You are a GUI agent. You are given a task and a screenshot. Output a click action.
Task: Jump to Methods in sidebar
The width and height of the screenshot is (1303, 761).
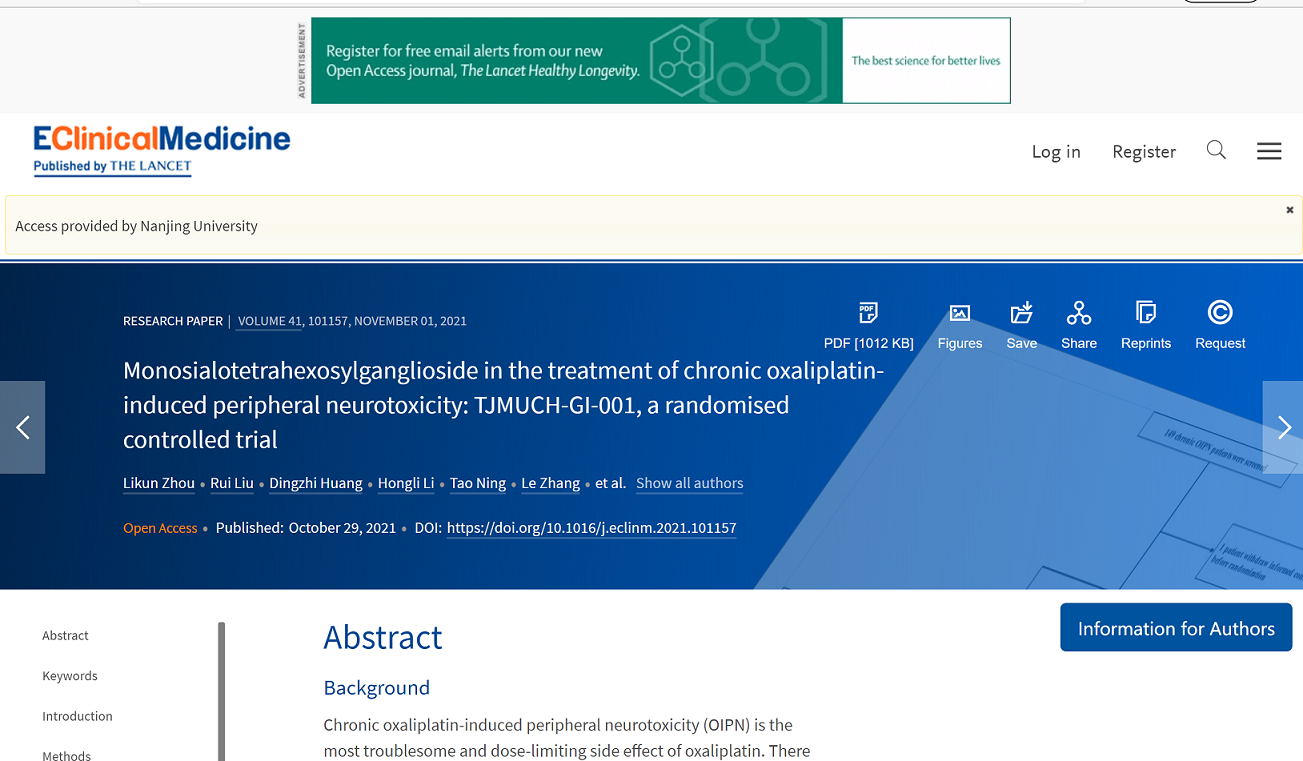click(66, 755)
